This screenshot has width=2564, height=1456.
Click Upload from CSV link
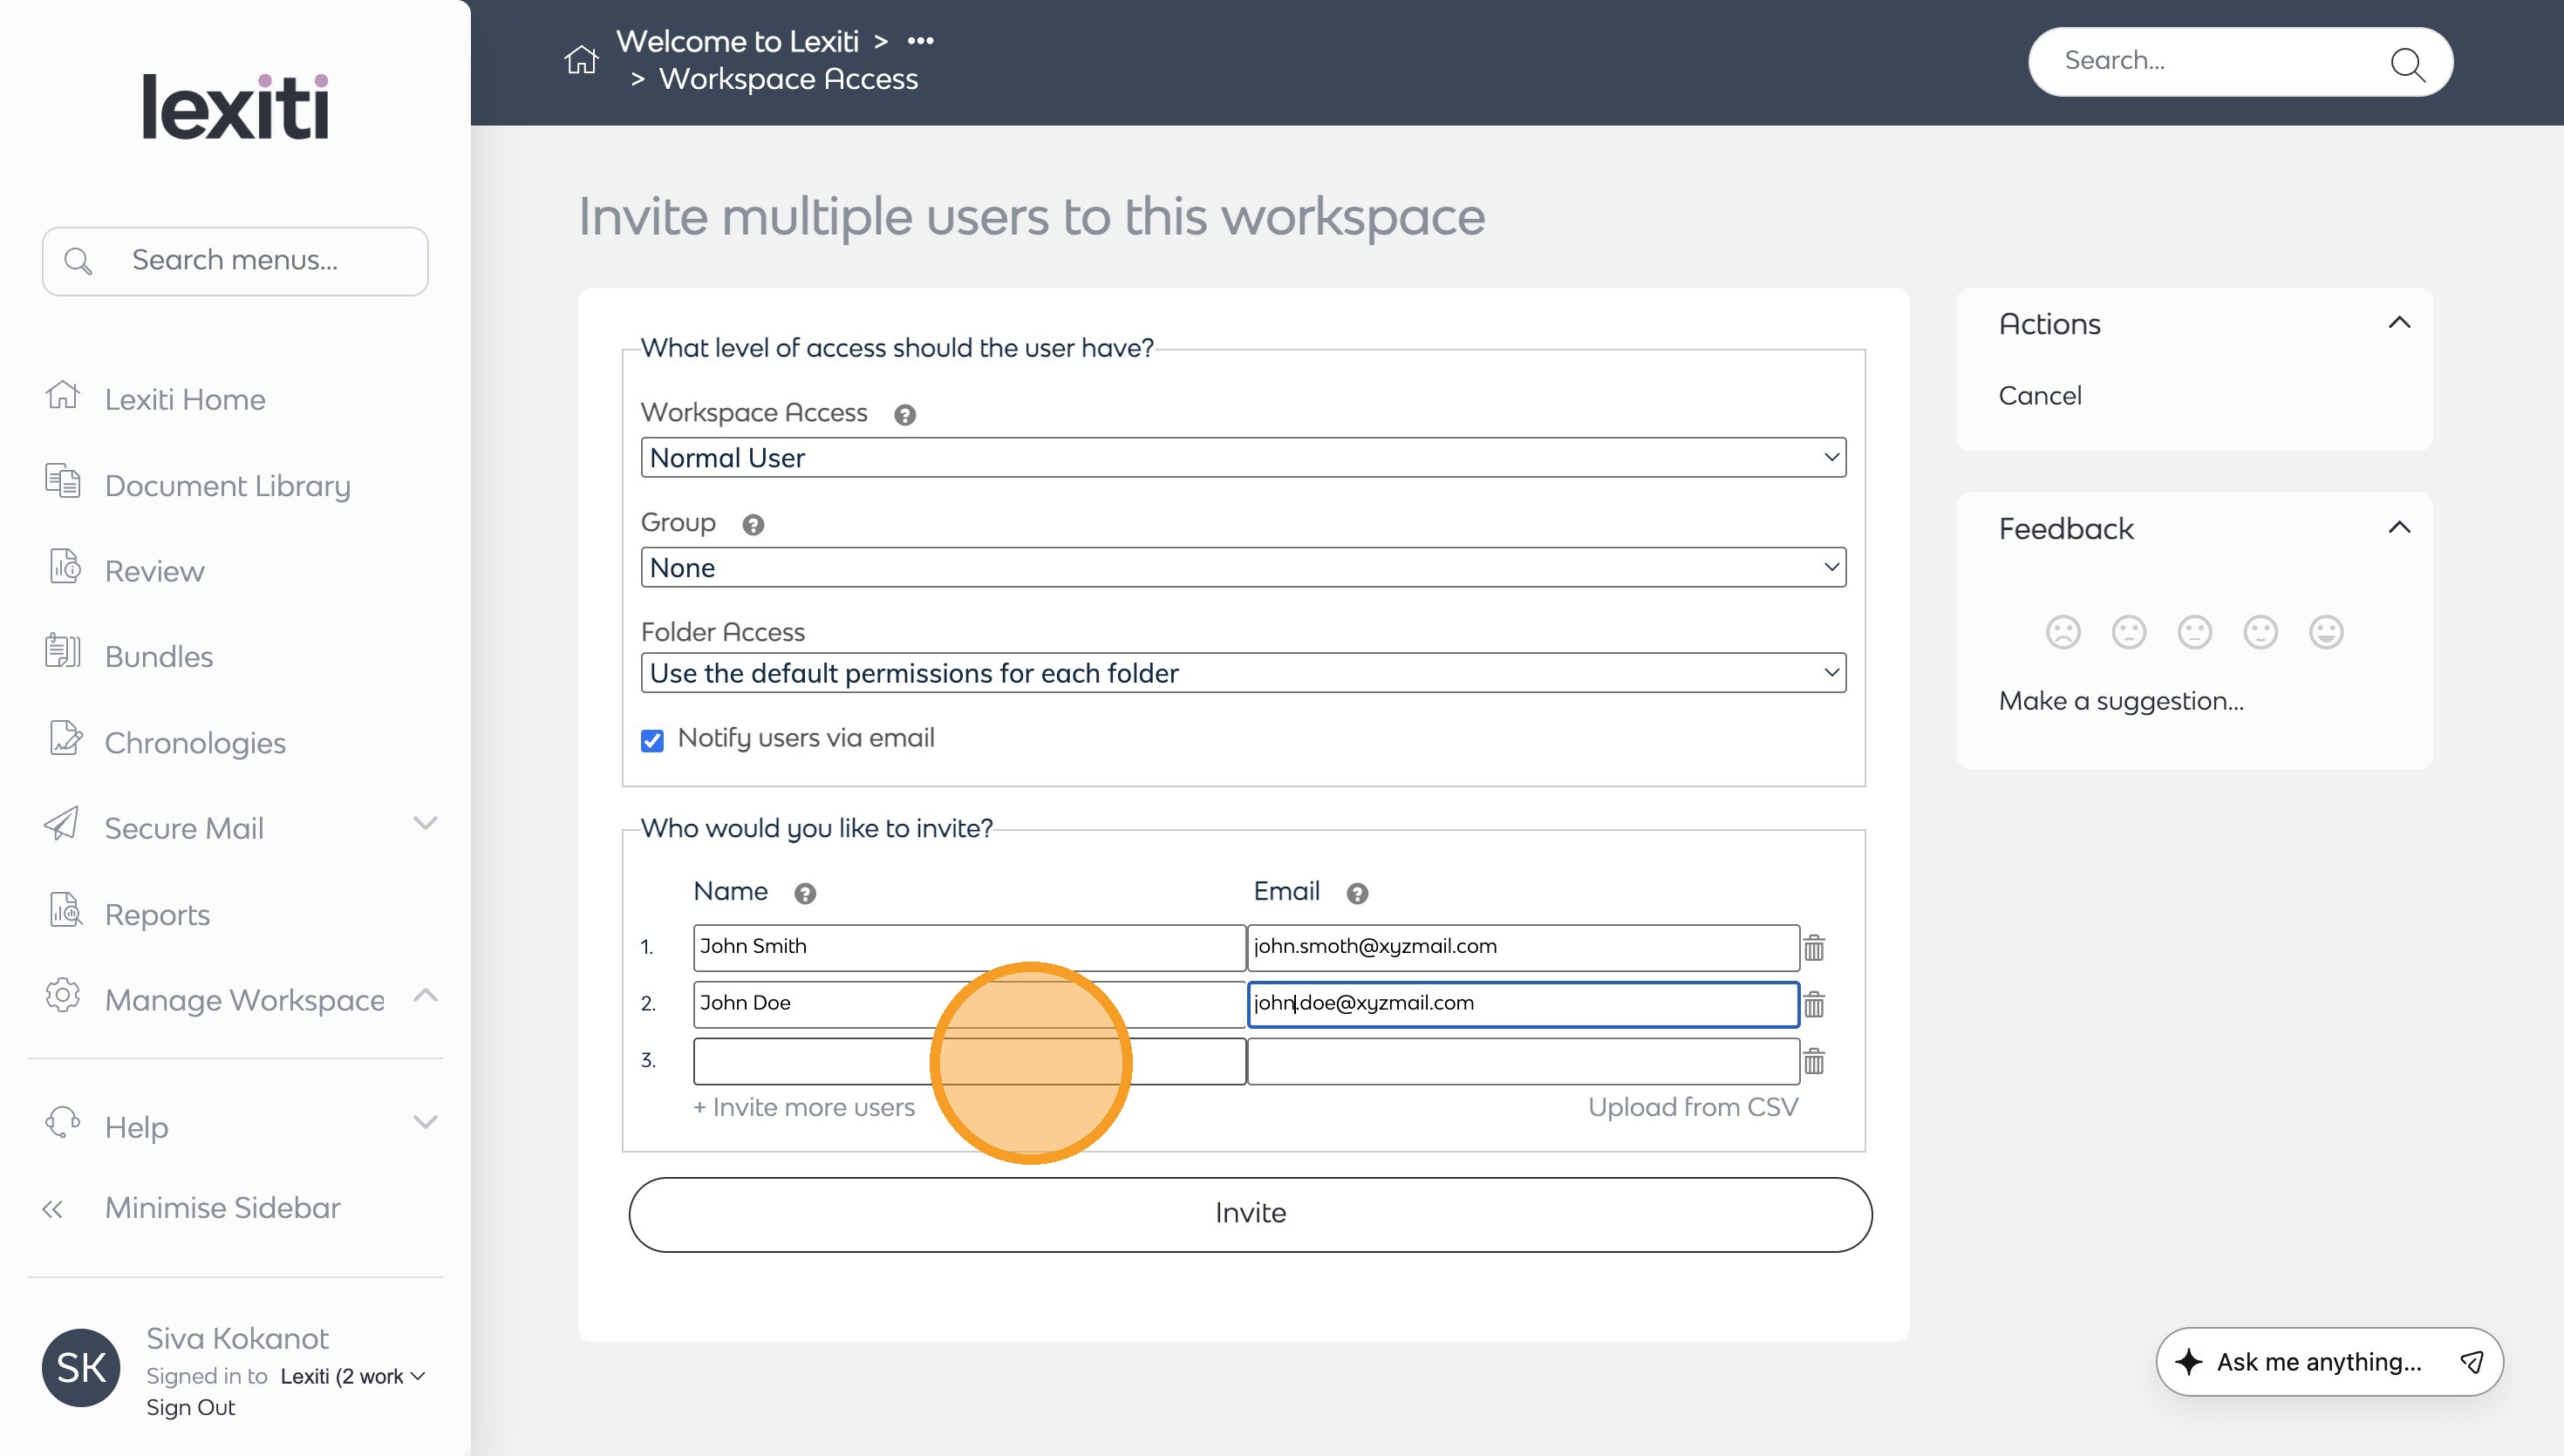tap(1692, 1107)
